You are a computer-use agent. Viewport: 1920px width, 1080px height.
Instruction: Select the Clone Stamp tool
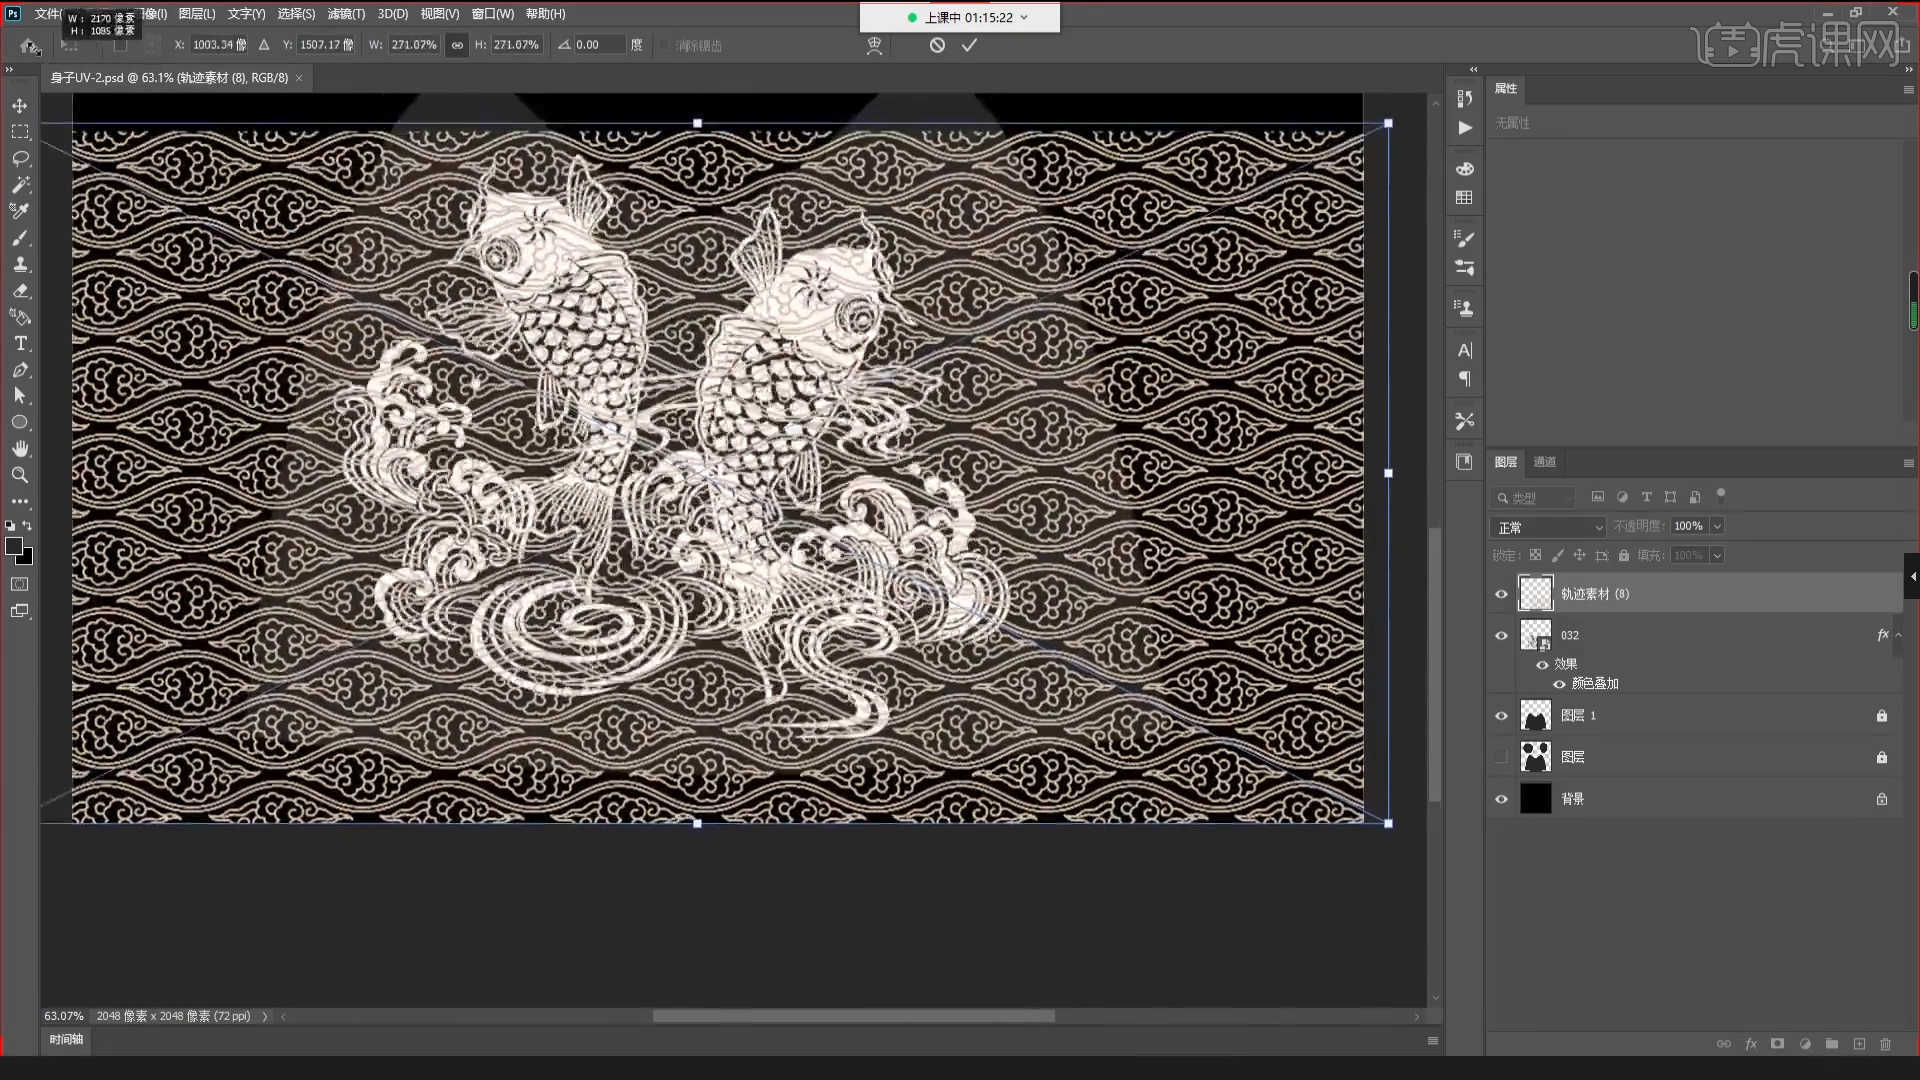[20, 264]
